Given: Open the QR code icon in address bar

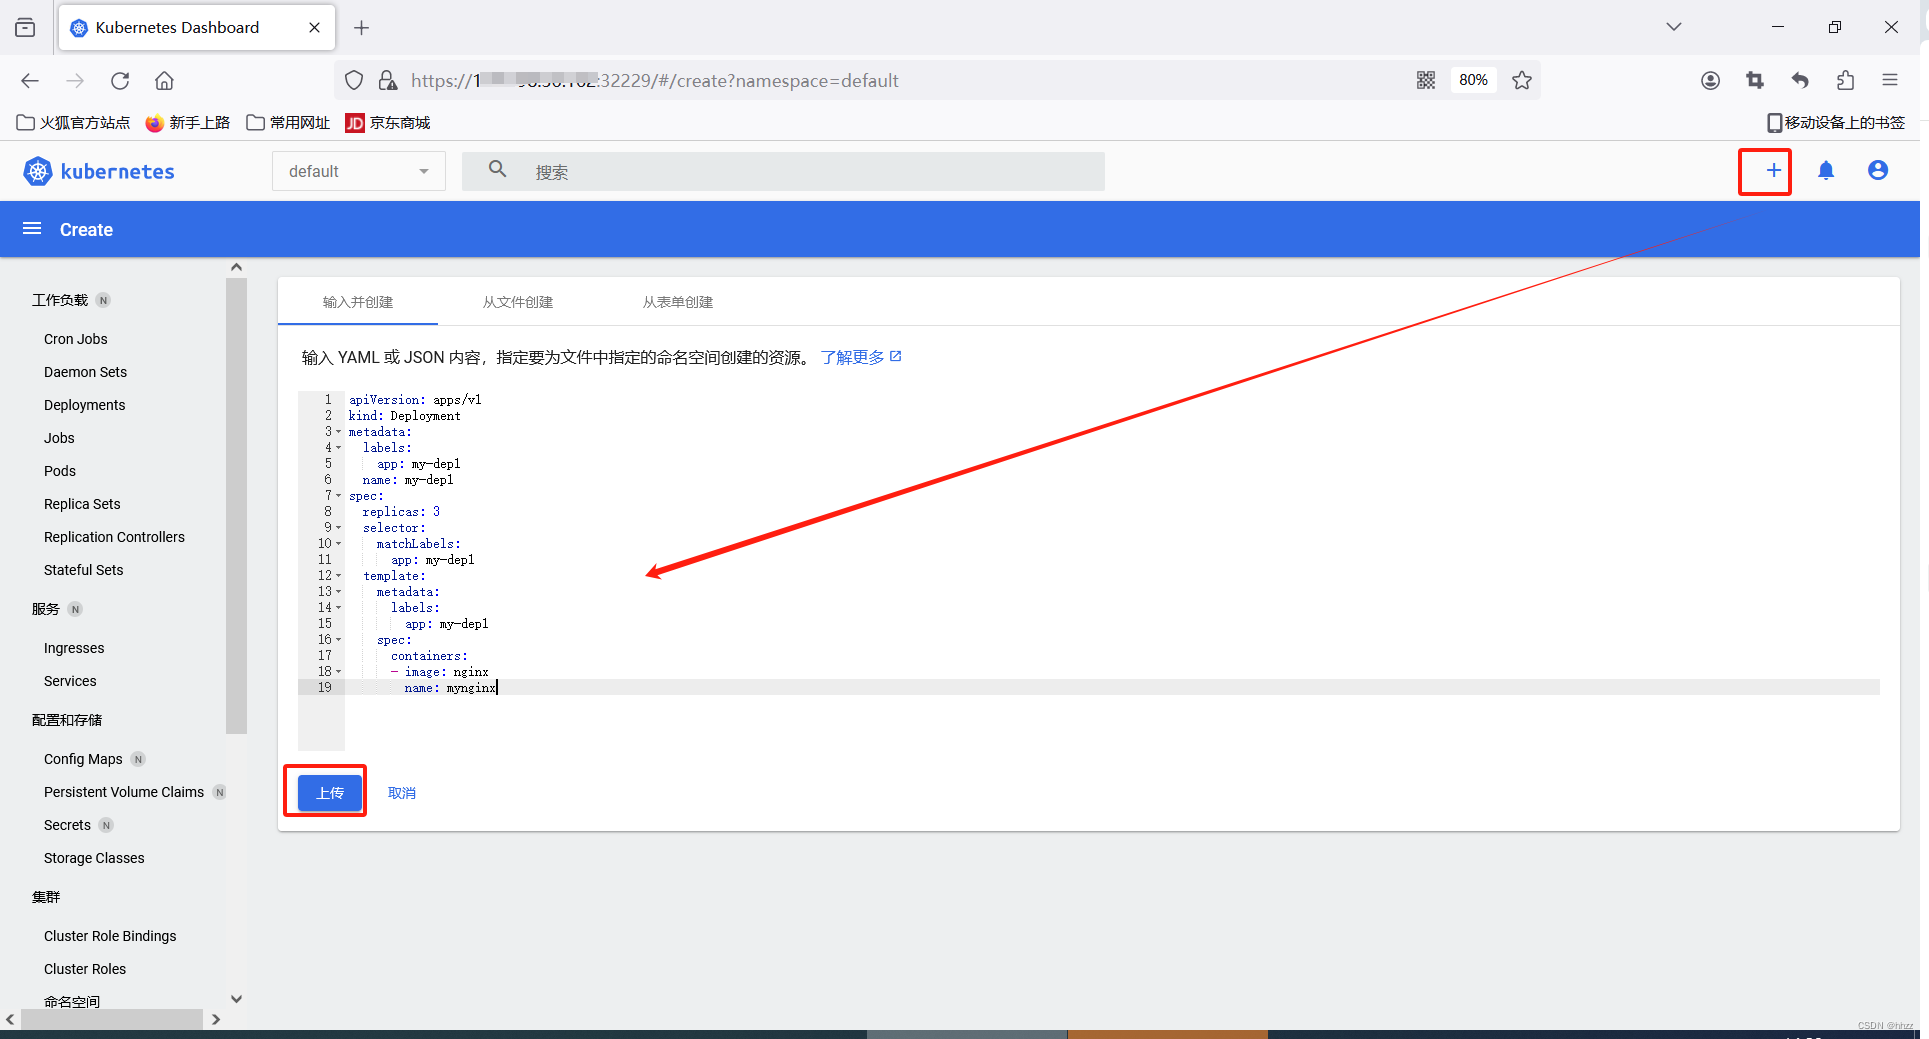Looking at the screenshot, I should (x=1426, y=80).
